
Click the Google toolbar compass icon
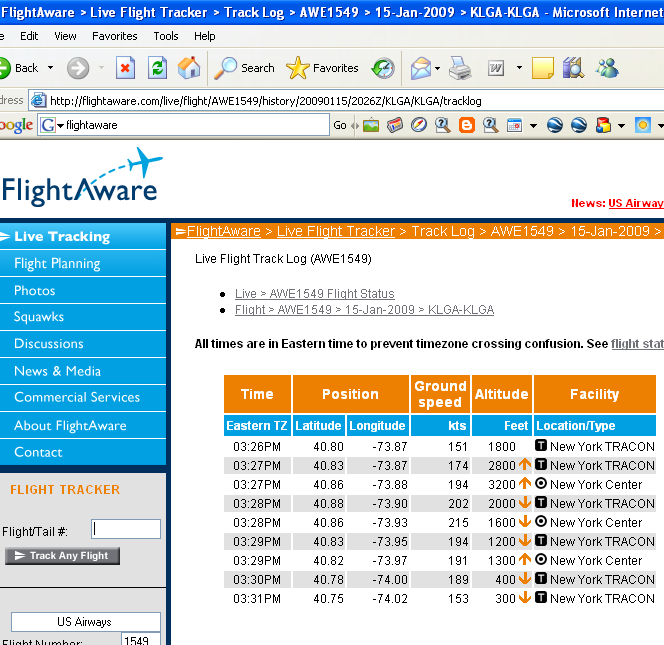(419, 125)
